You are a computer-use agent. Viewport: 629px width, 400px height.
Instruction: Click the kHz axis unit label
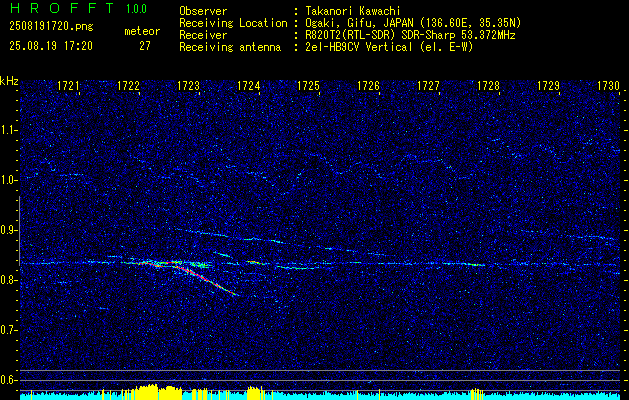coord(9,81)
